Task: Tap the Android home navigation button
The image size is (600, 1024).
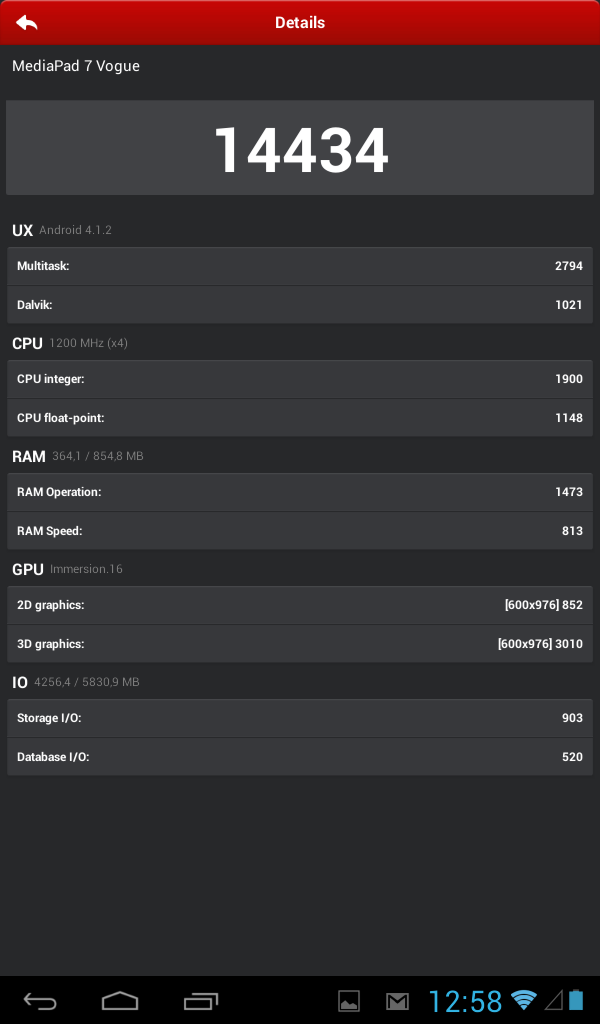Action: [120, 1000]
